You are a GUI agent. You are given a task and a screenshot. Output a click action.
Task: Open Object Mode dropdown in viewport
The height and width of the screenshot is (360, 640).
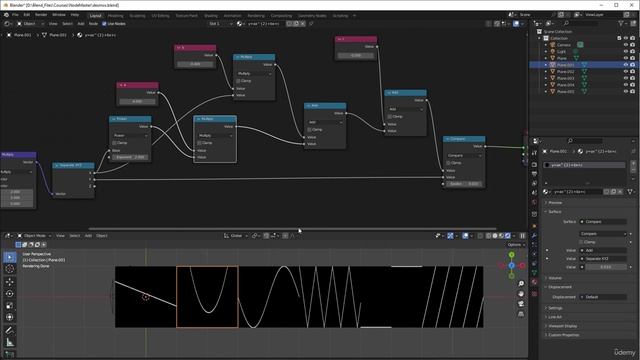coord(34,236)
